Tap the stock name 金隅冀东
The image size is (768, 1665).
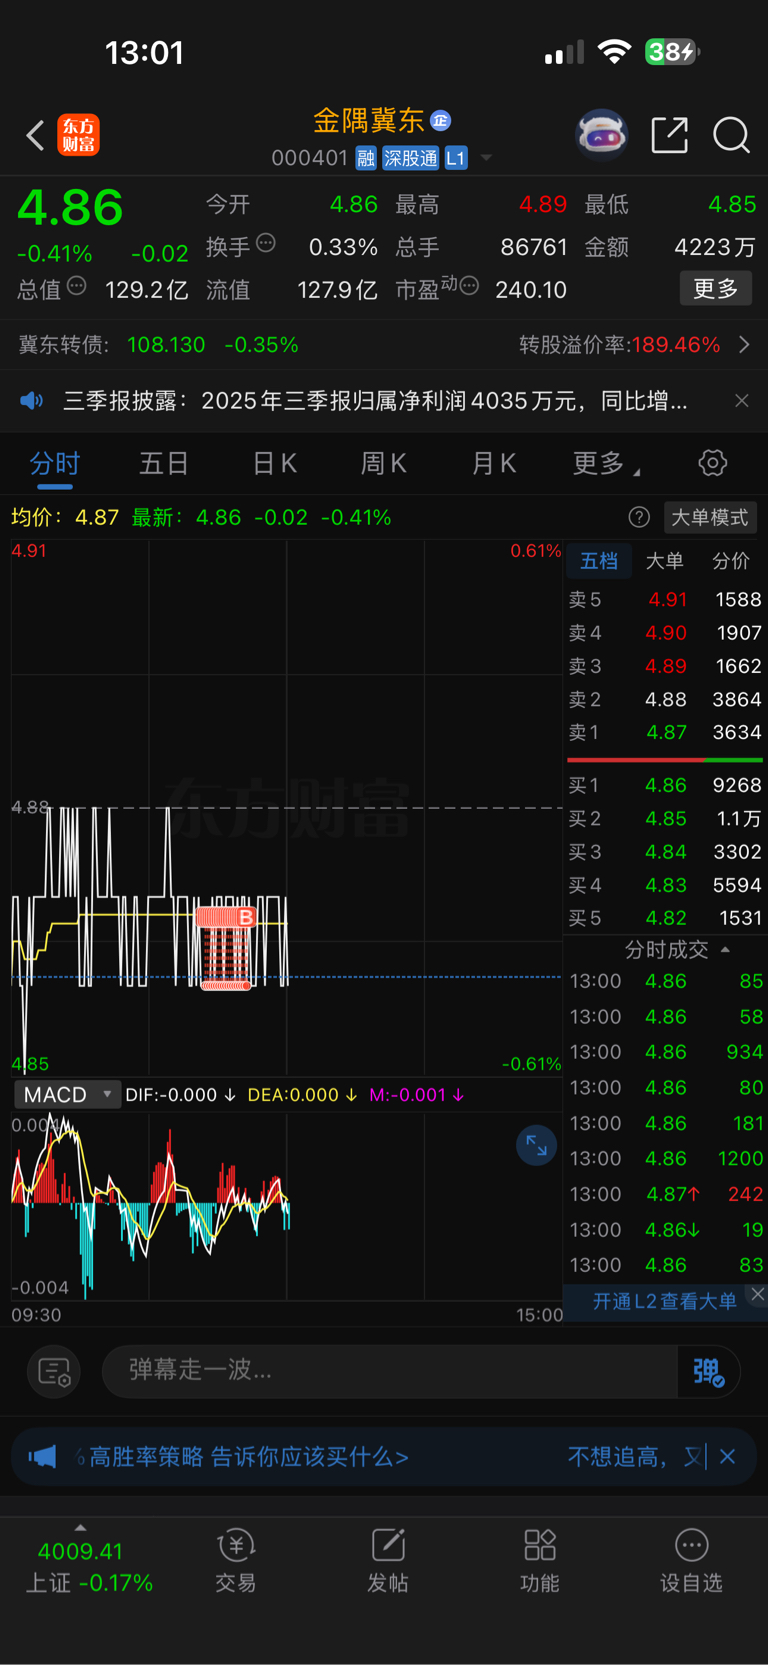coord(369,121)
